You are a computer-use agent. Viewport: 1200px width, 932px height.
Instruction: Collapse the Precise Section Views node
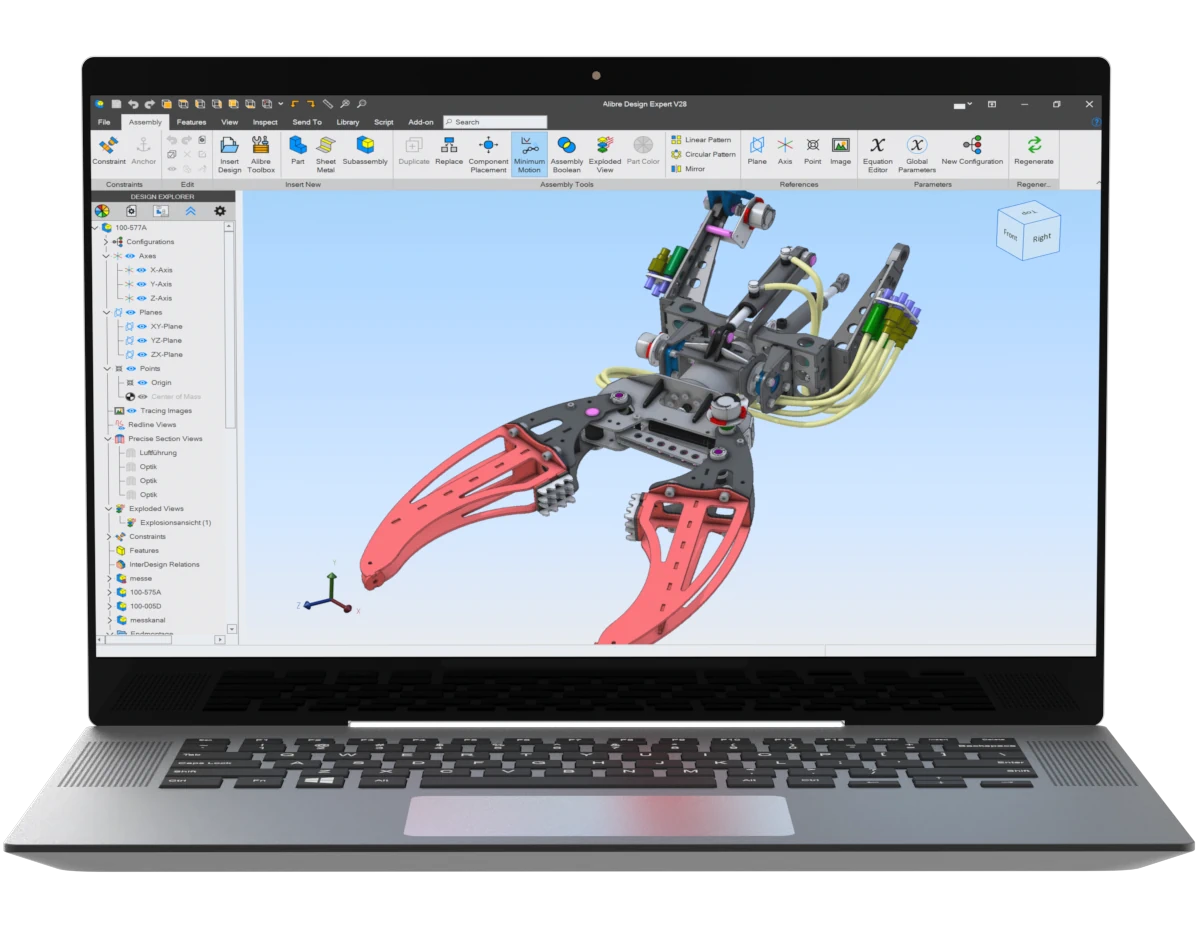point(107,438)
